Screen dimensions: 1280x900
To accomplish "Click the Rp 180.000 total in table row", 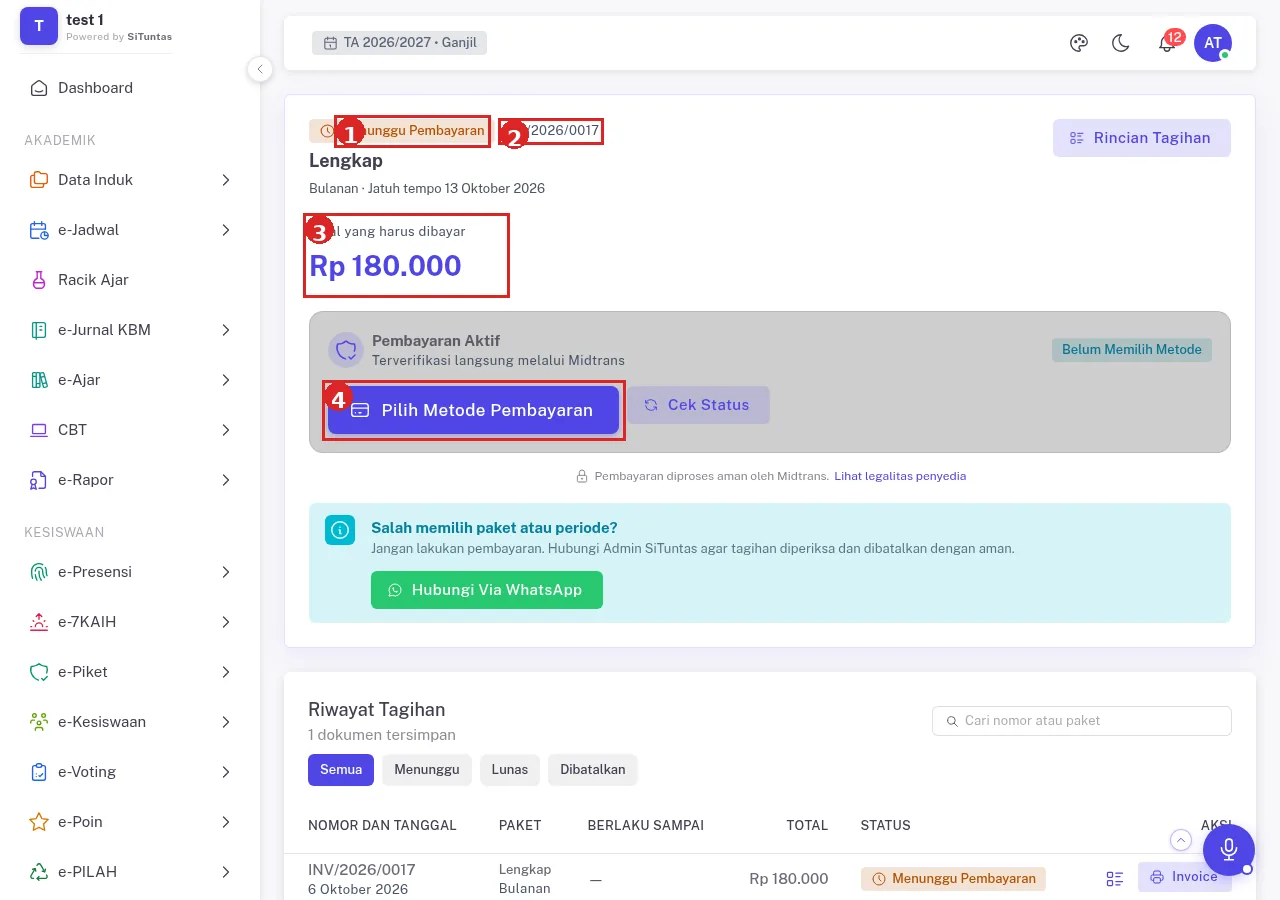I will coord(789,879).
